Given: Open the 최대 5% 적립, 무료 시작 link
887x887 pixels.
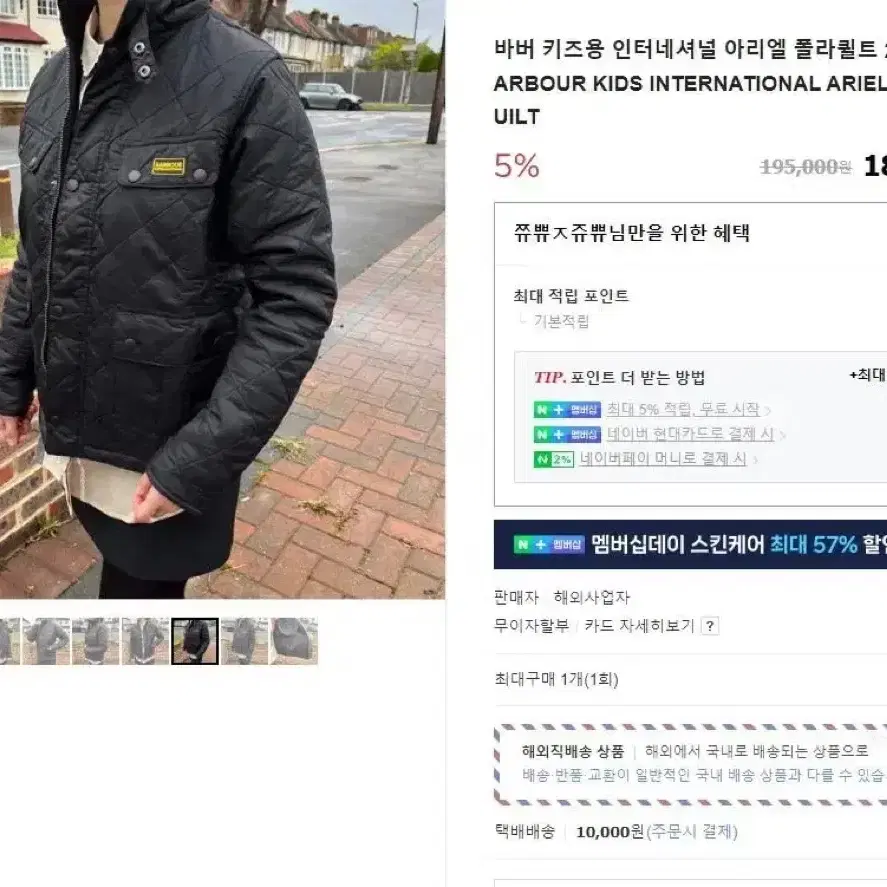Looking at the screenshot, I should (x=683, y=409).
